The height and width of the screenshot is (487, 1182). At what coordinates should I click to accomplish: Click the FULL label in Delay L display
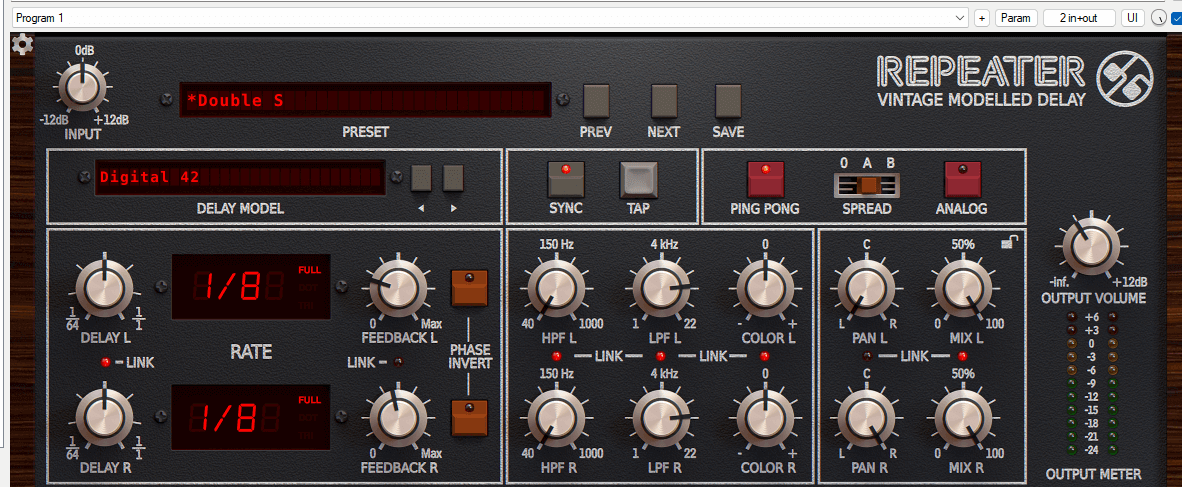(x=308, y=270)
